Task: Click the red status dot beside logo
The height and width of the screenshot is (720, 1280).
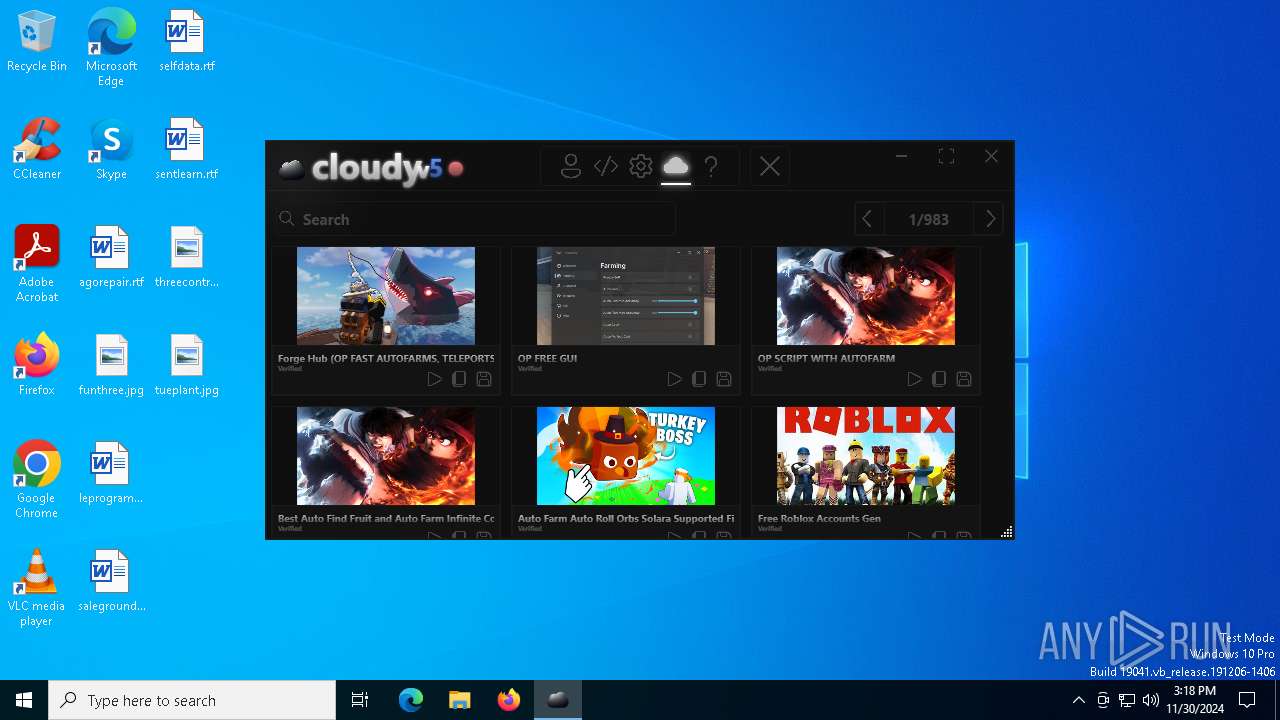Action: tap(456, 168)
